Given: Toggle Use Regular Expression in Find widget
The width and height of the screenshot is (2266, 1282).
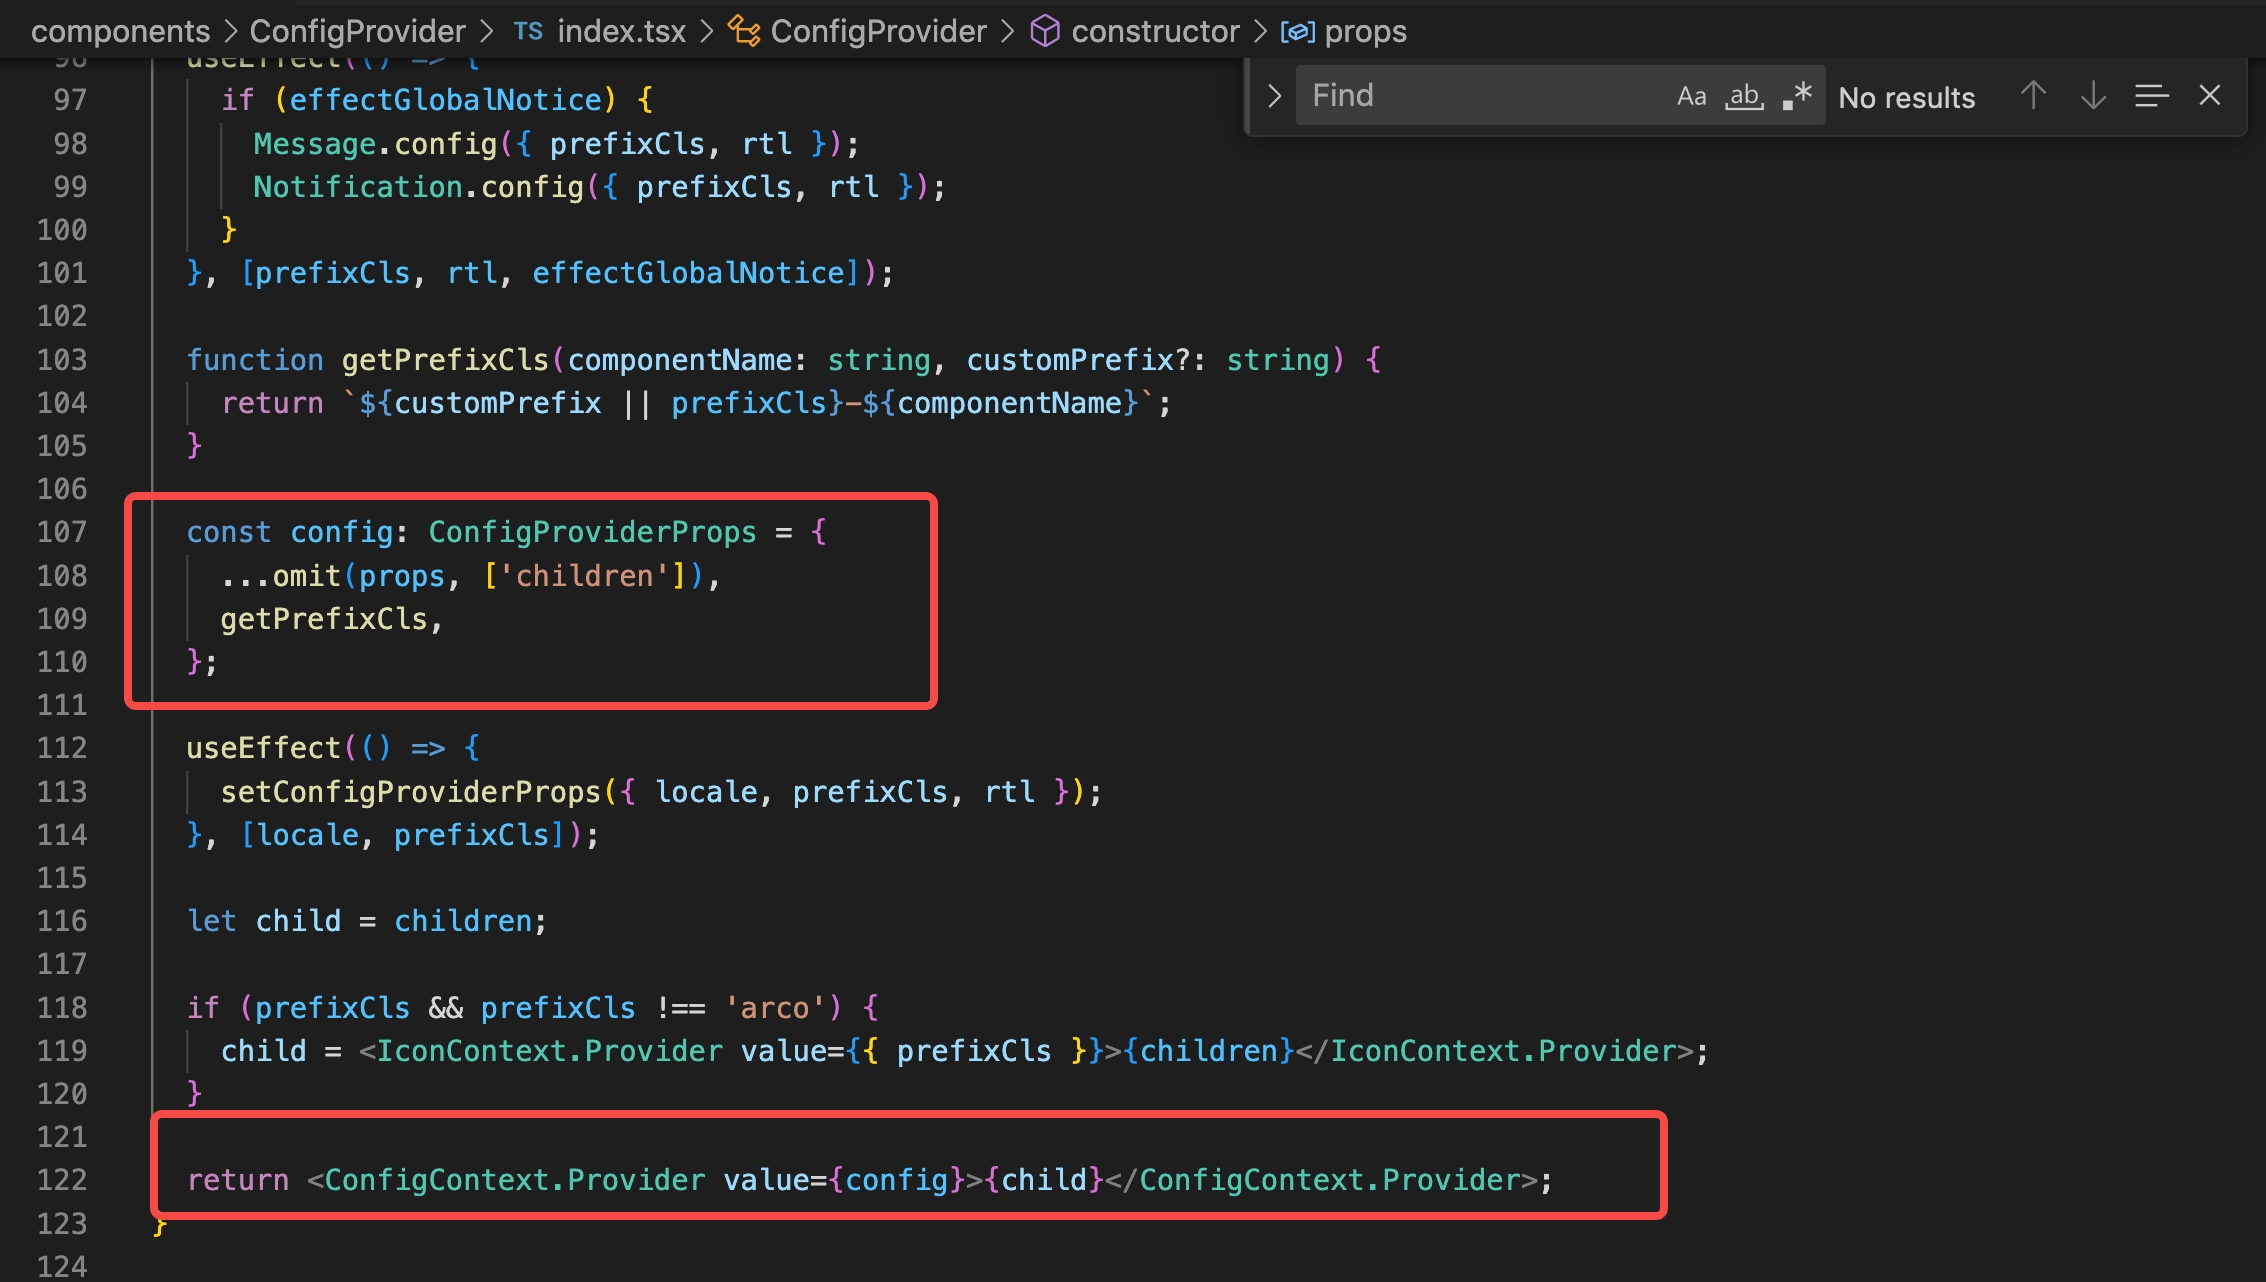Looking at the screenshot, I should tap(1798, 95).
